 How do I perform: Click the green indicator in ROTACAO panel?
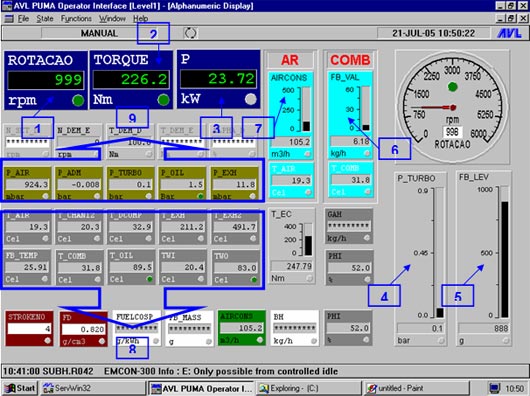click(78, 100)
